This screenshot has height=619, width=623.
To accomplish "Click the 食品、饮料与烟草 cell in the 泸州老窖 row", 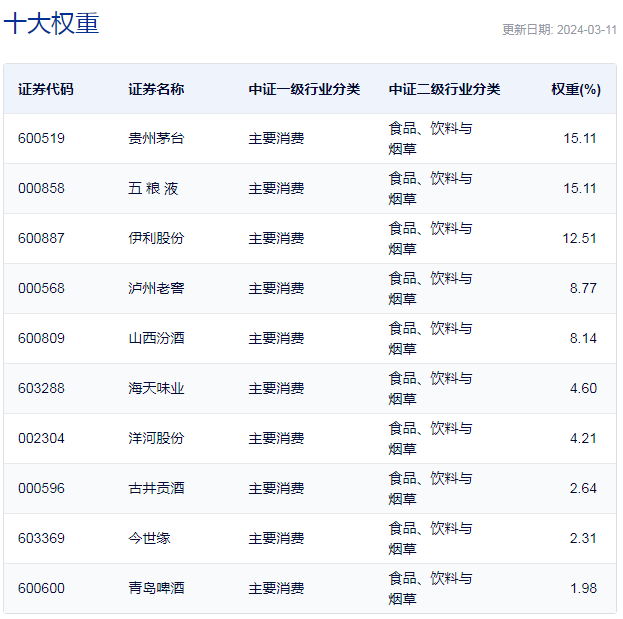I will click(x=430, y=288).
